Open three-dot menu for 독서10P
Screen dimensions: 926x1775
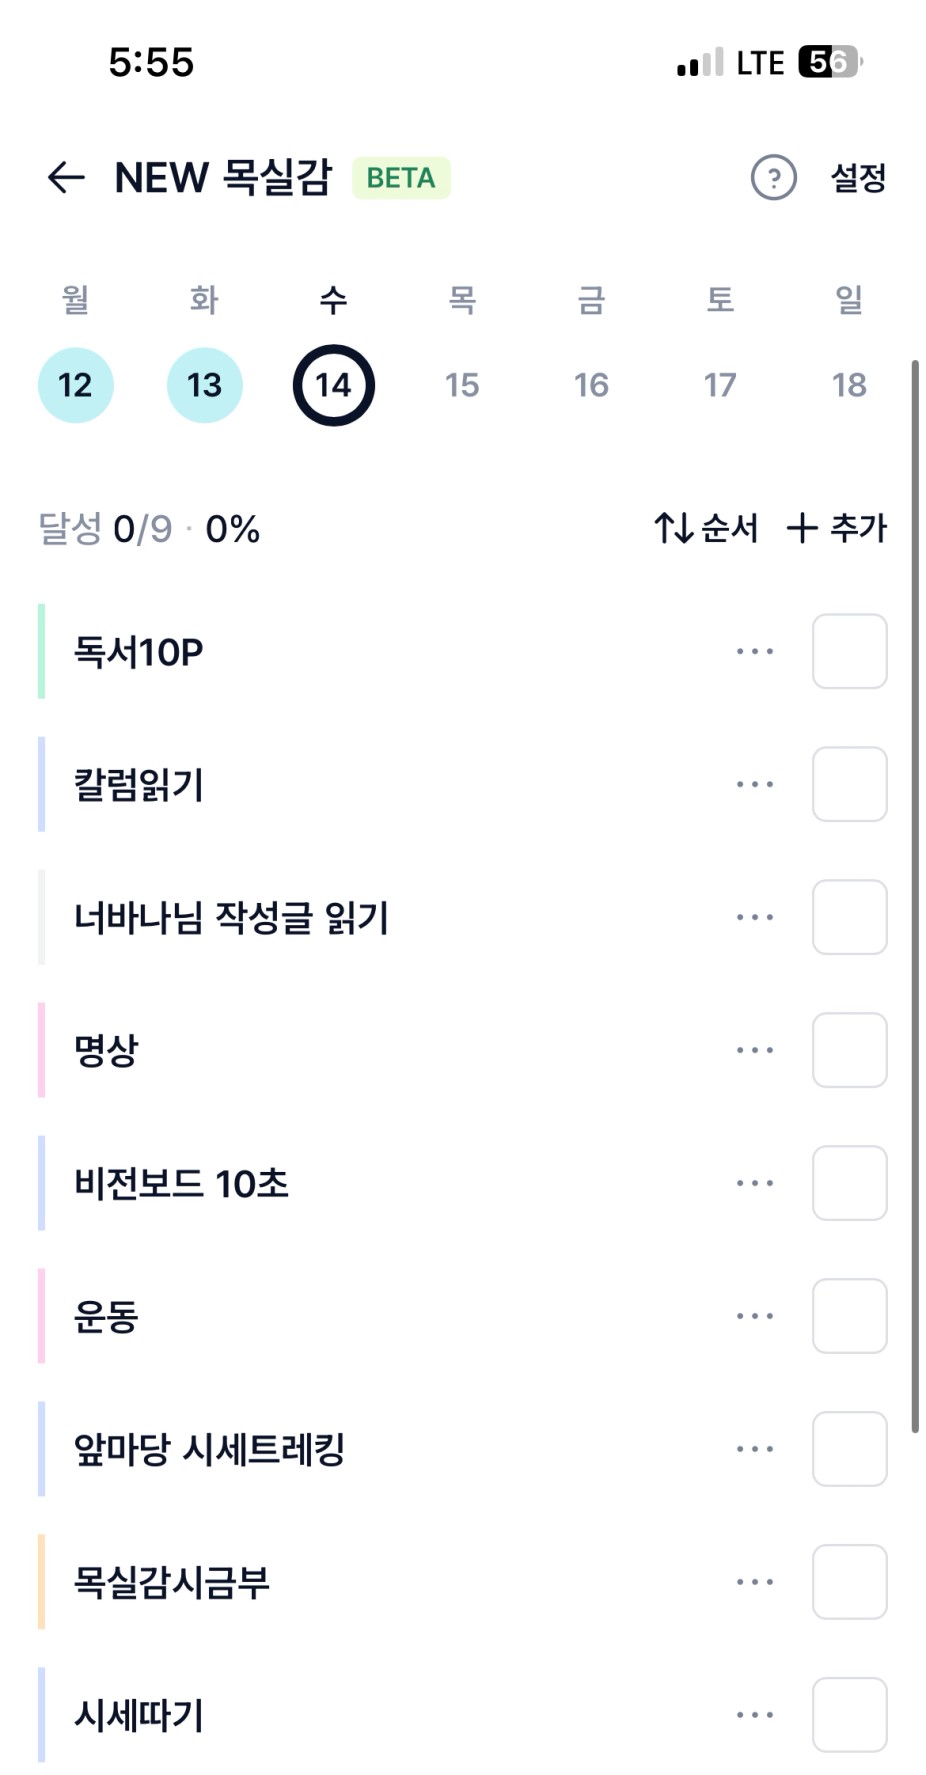point(754,652)
